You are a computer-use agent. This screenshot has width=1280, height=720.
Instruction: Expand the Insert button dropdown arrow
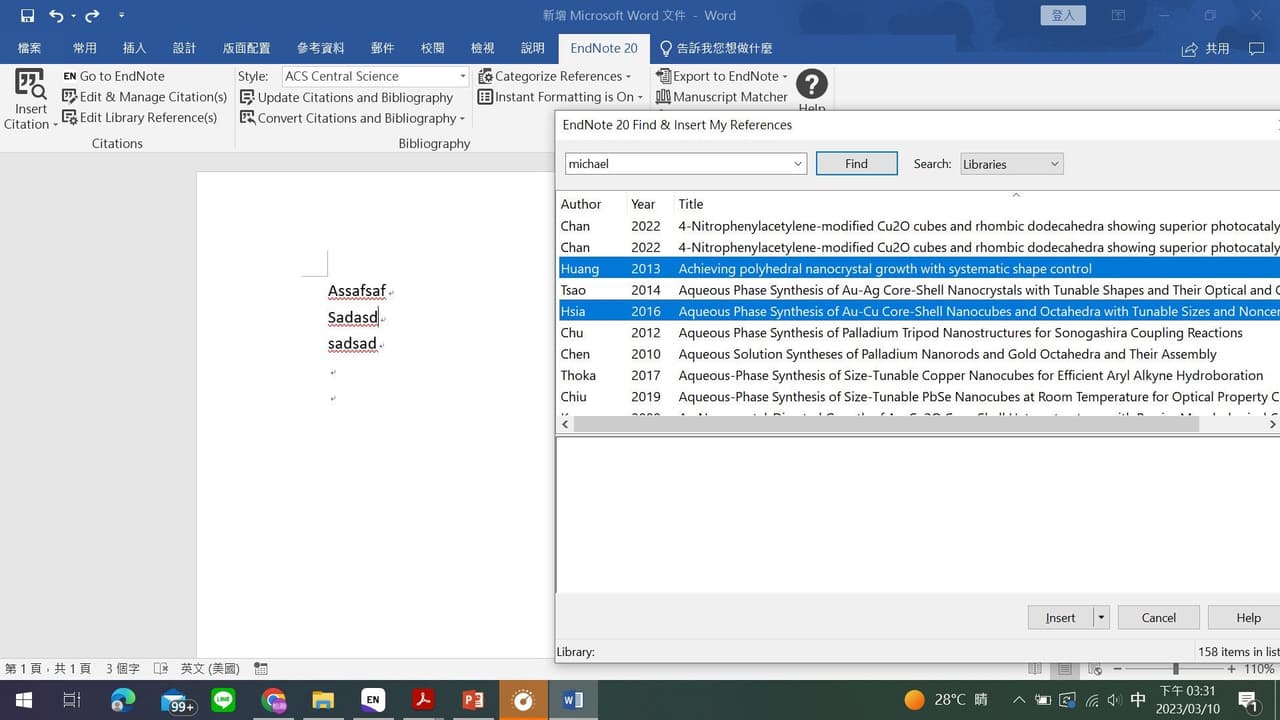click(1101, 618)
